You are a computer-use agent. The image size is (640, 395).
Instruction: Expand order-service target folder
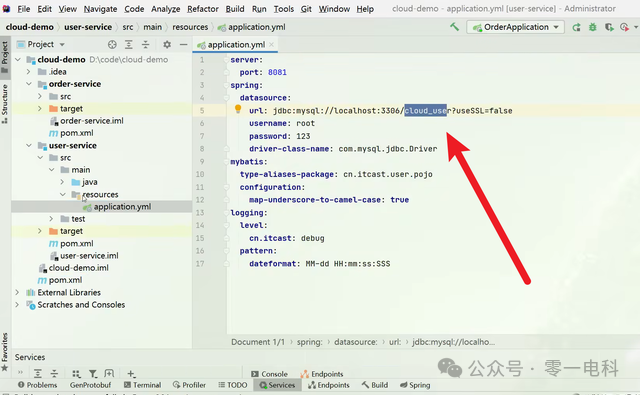coord(40,109)
